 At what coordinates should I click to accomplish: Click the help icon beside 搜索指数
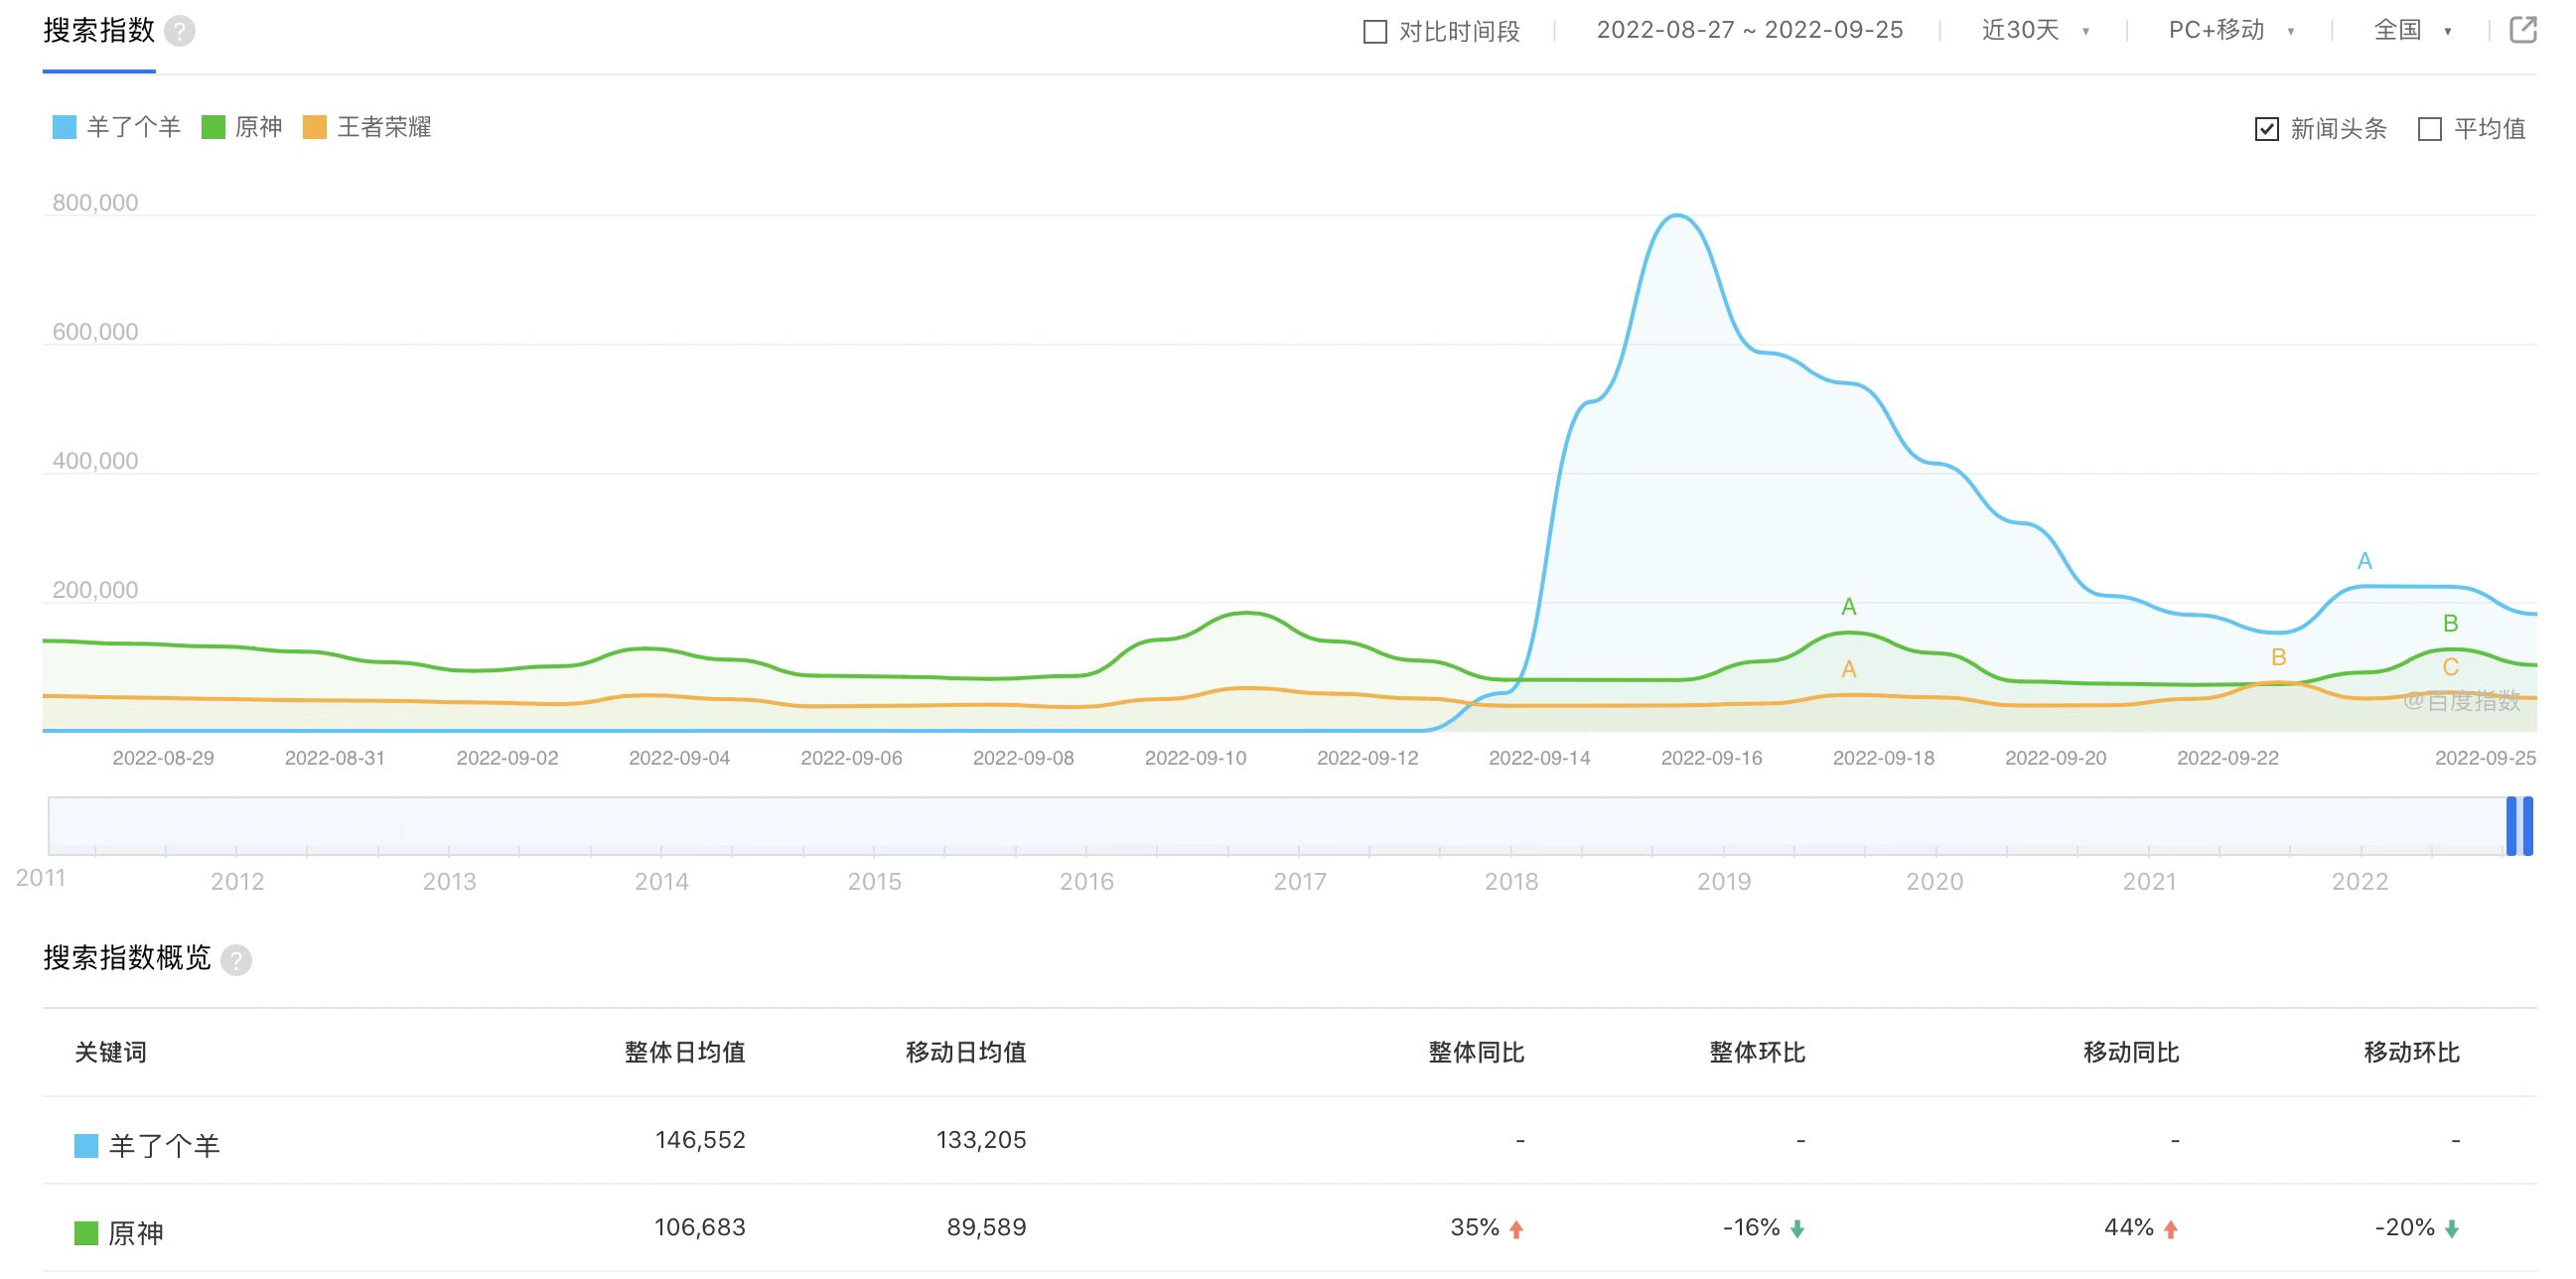point(179,32)
